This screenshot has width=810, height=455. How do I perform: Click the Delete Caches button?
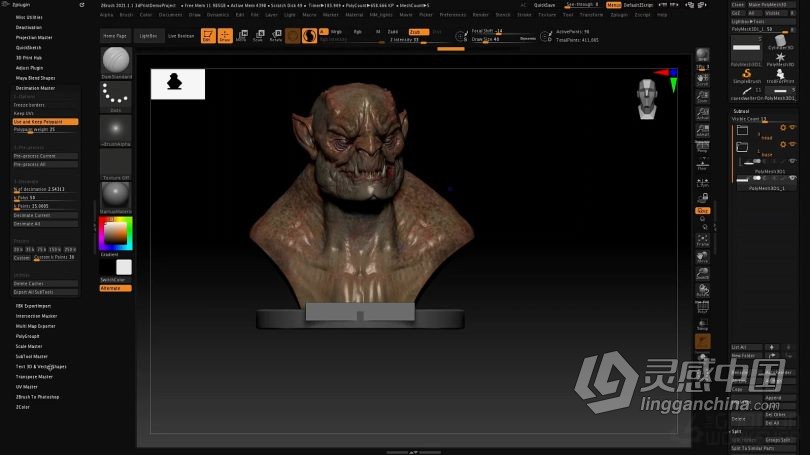(x=45, y=284)
